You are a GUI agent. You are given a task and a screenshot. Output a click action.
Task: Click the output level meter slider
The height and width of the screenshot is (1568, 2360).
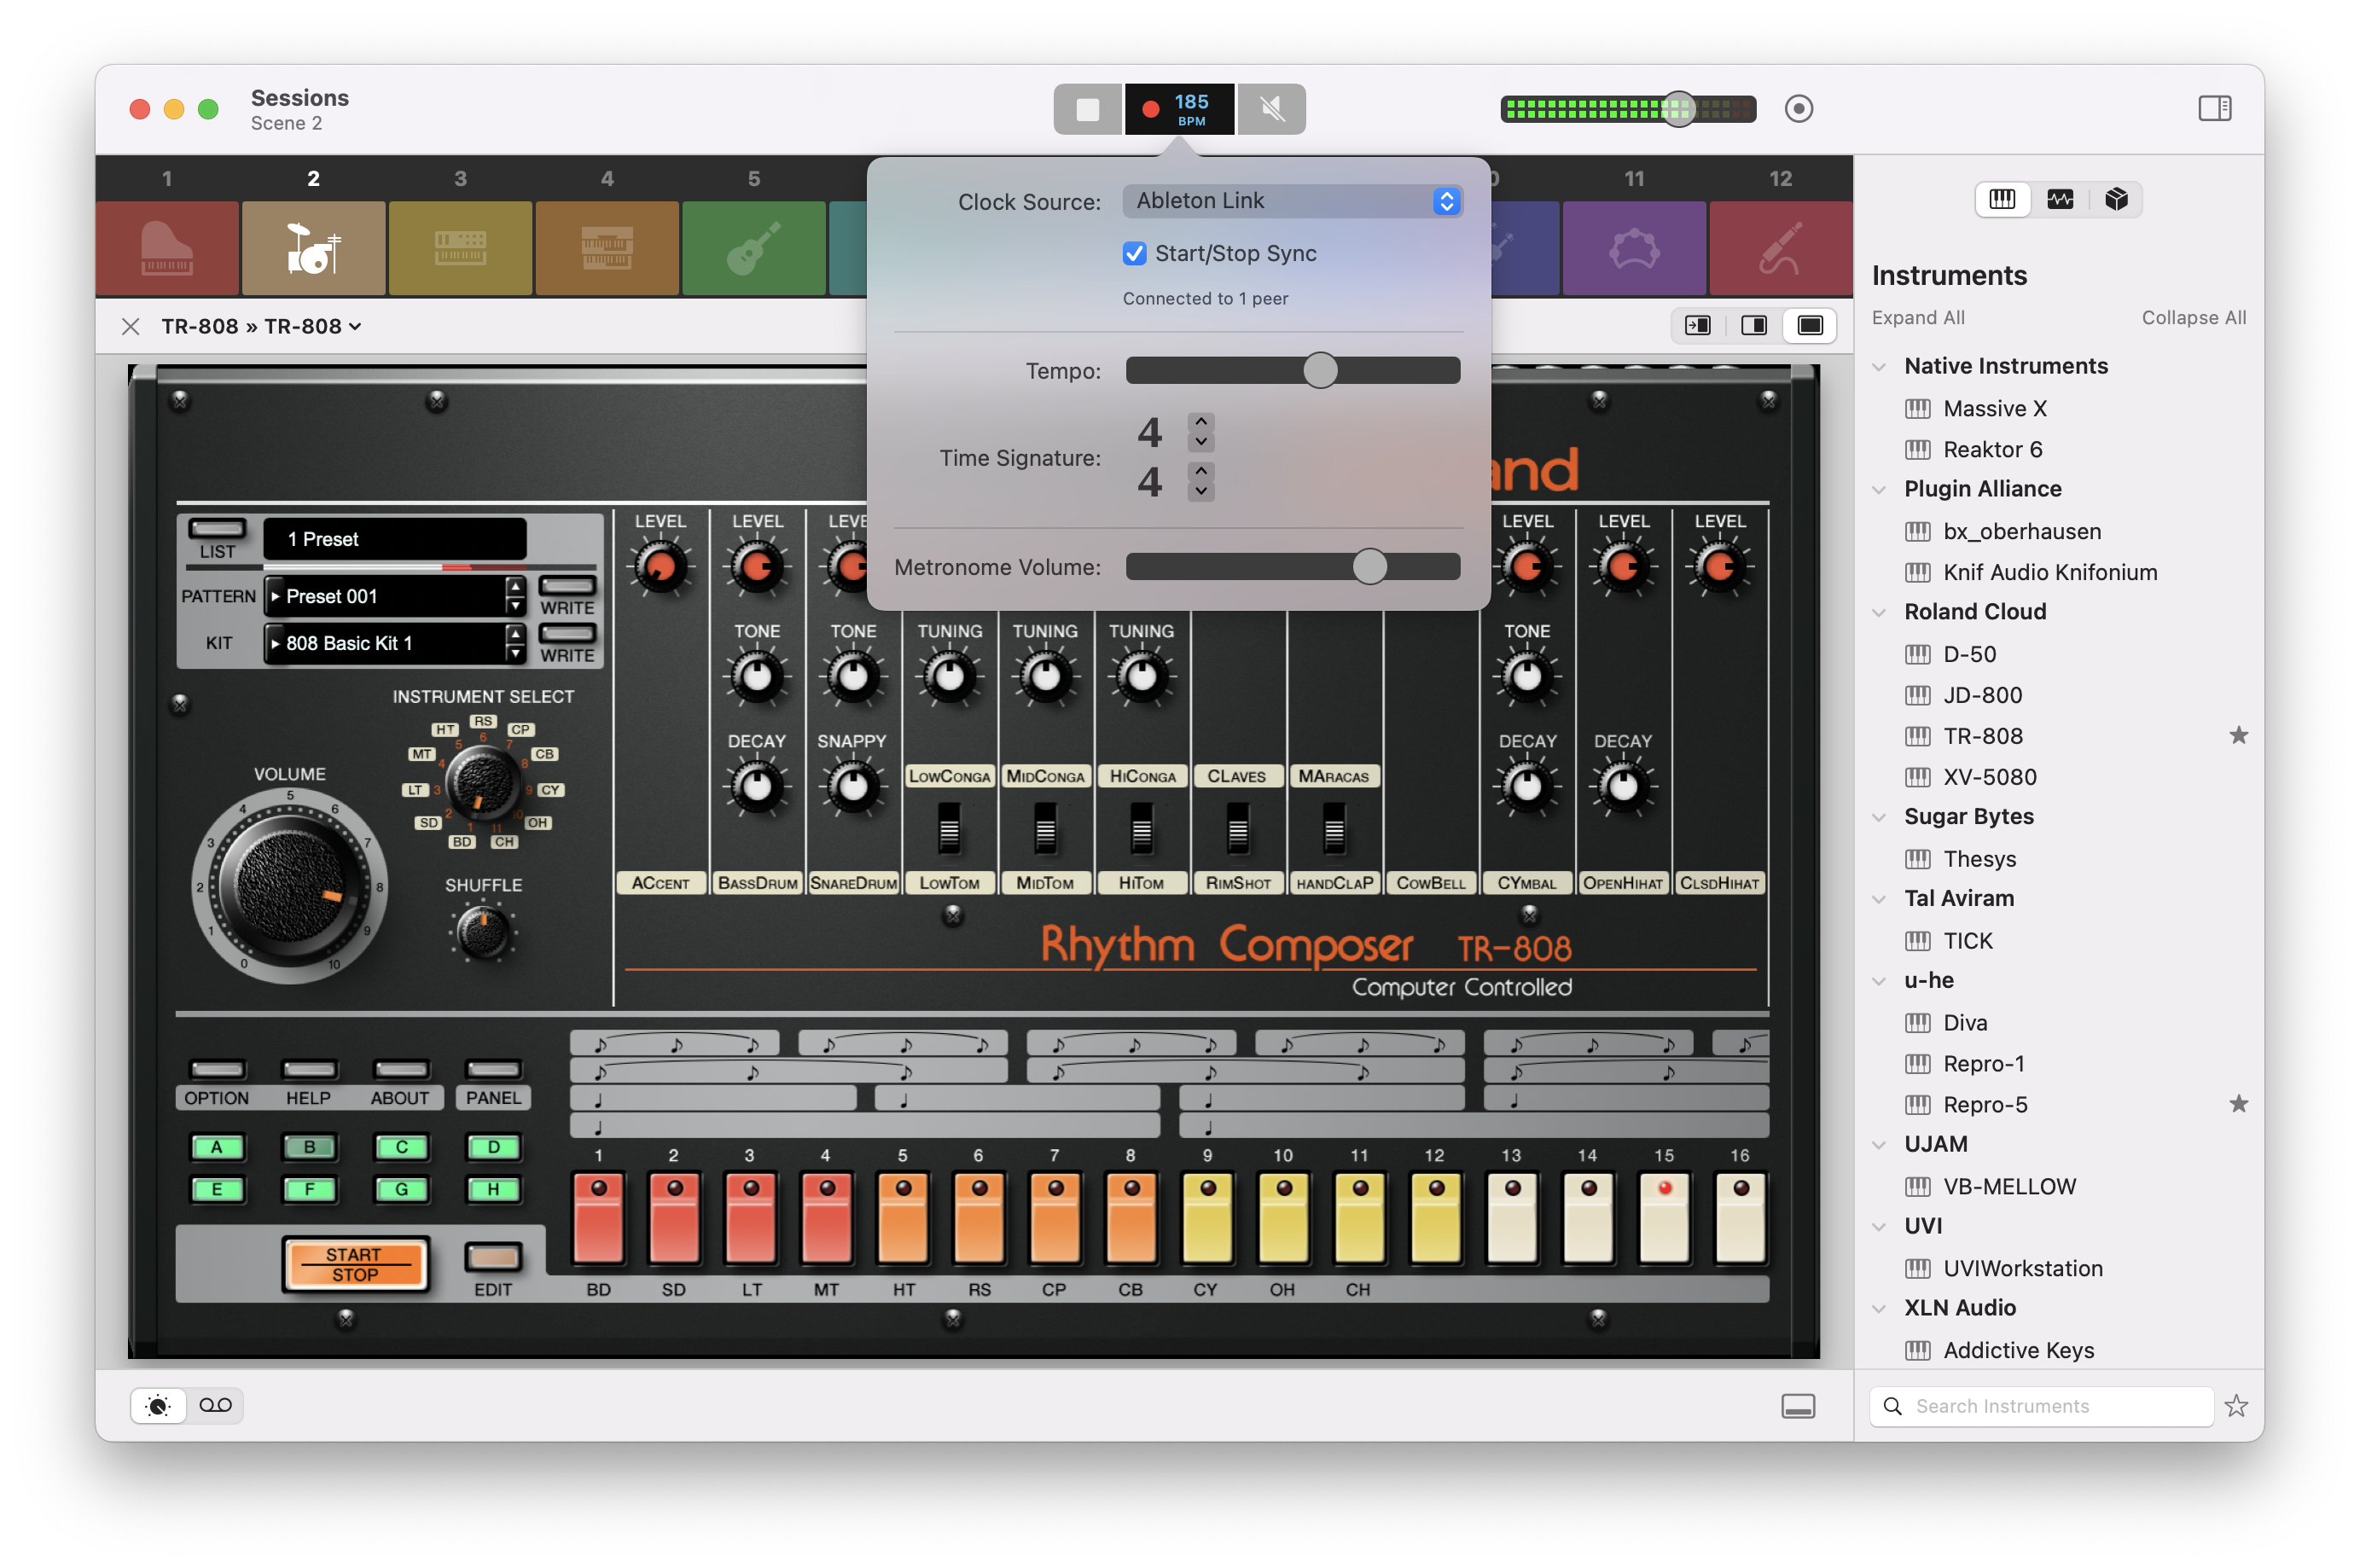(x=1628, y=109)
